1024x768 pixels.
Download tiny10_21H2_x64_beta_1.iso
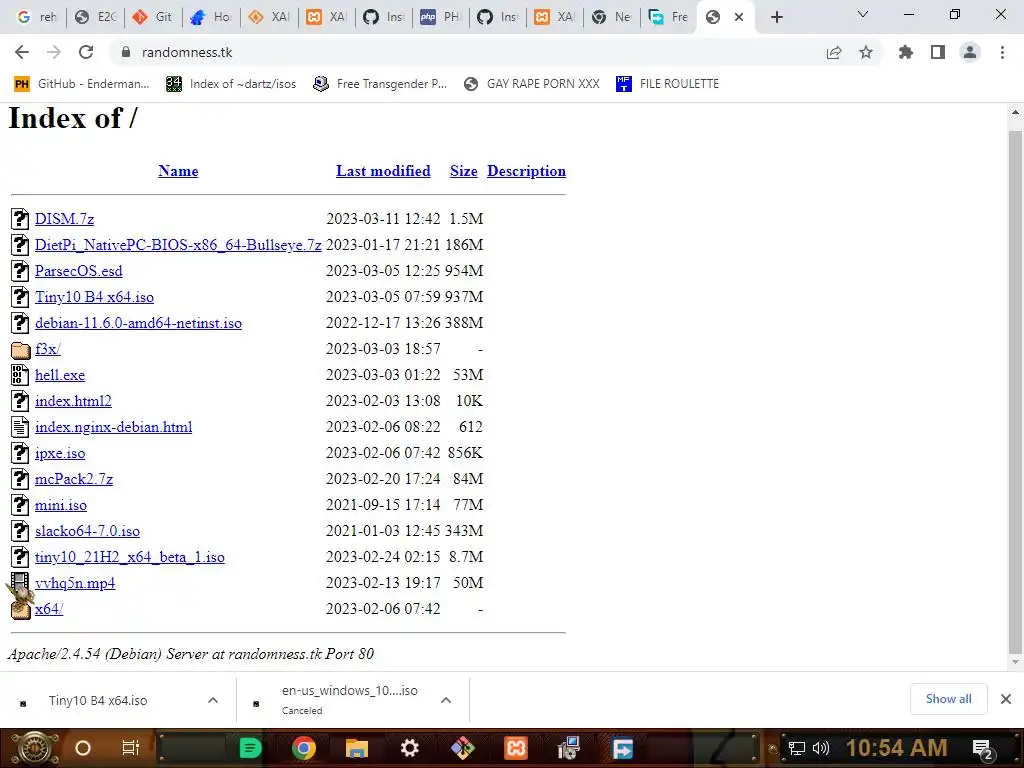[130, 557]
